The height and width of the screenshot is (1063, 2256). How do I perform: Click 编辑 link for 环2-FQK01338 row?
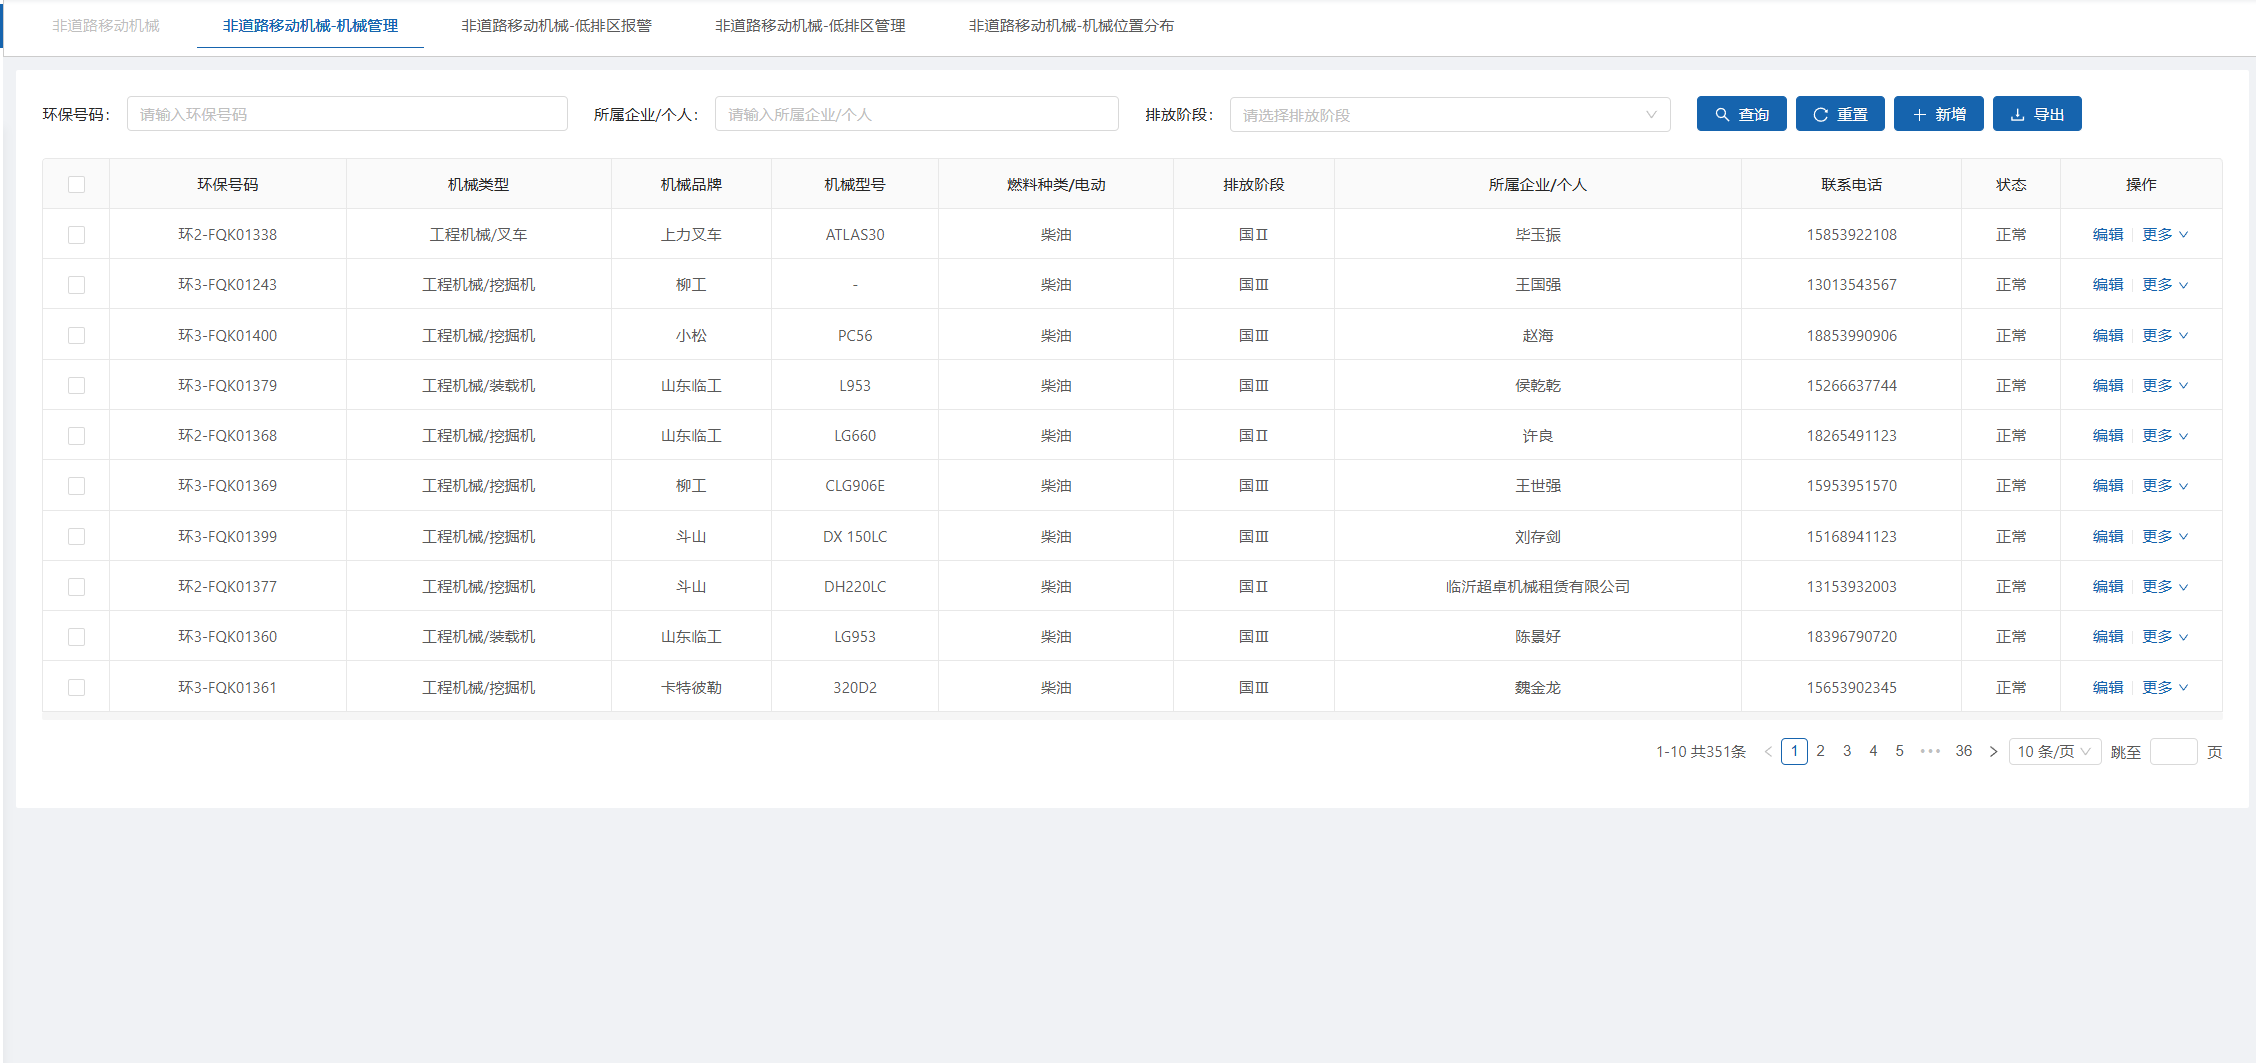click(x=2108, y=234)
